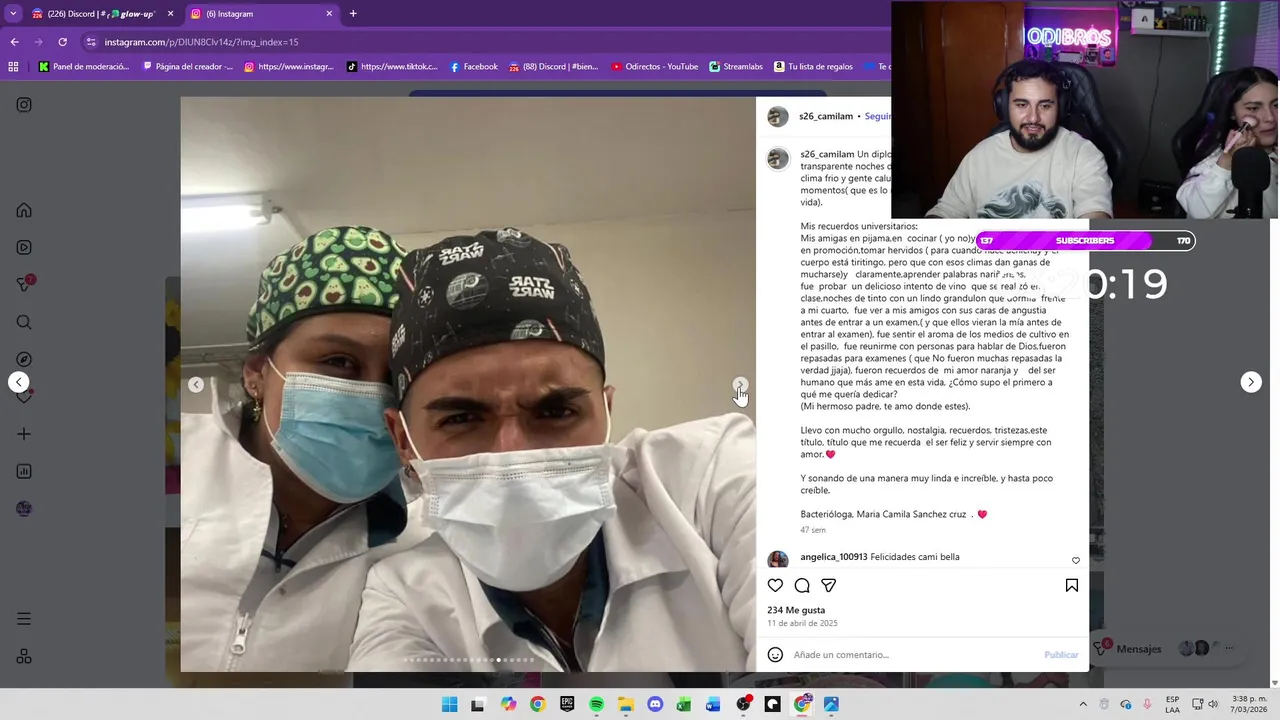Open the profile avatar in Instagram sidebar
Image resolution: width=1280 pixels, height=720 pixels.
[24, 508]
